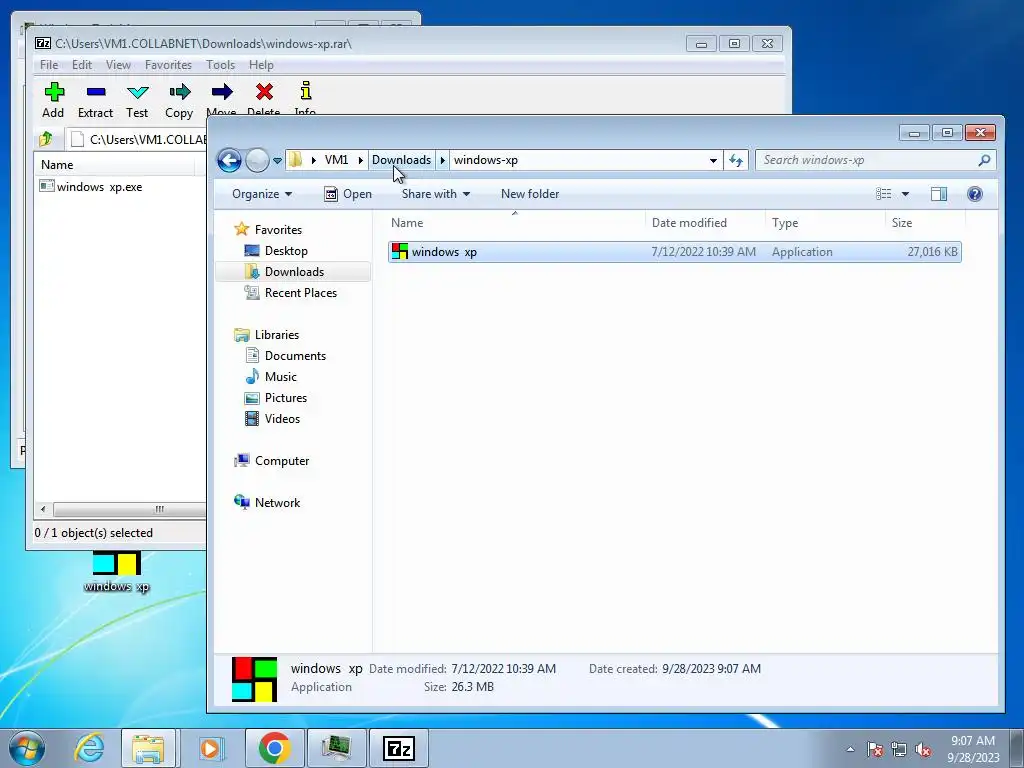Image resolution: width=1024 pixels, height=768 pixels.
Task: Open the Edit menu in 7-Zip
Action: (82, 65)
